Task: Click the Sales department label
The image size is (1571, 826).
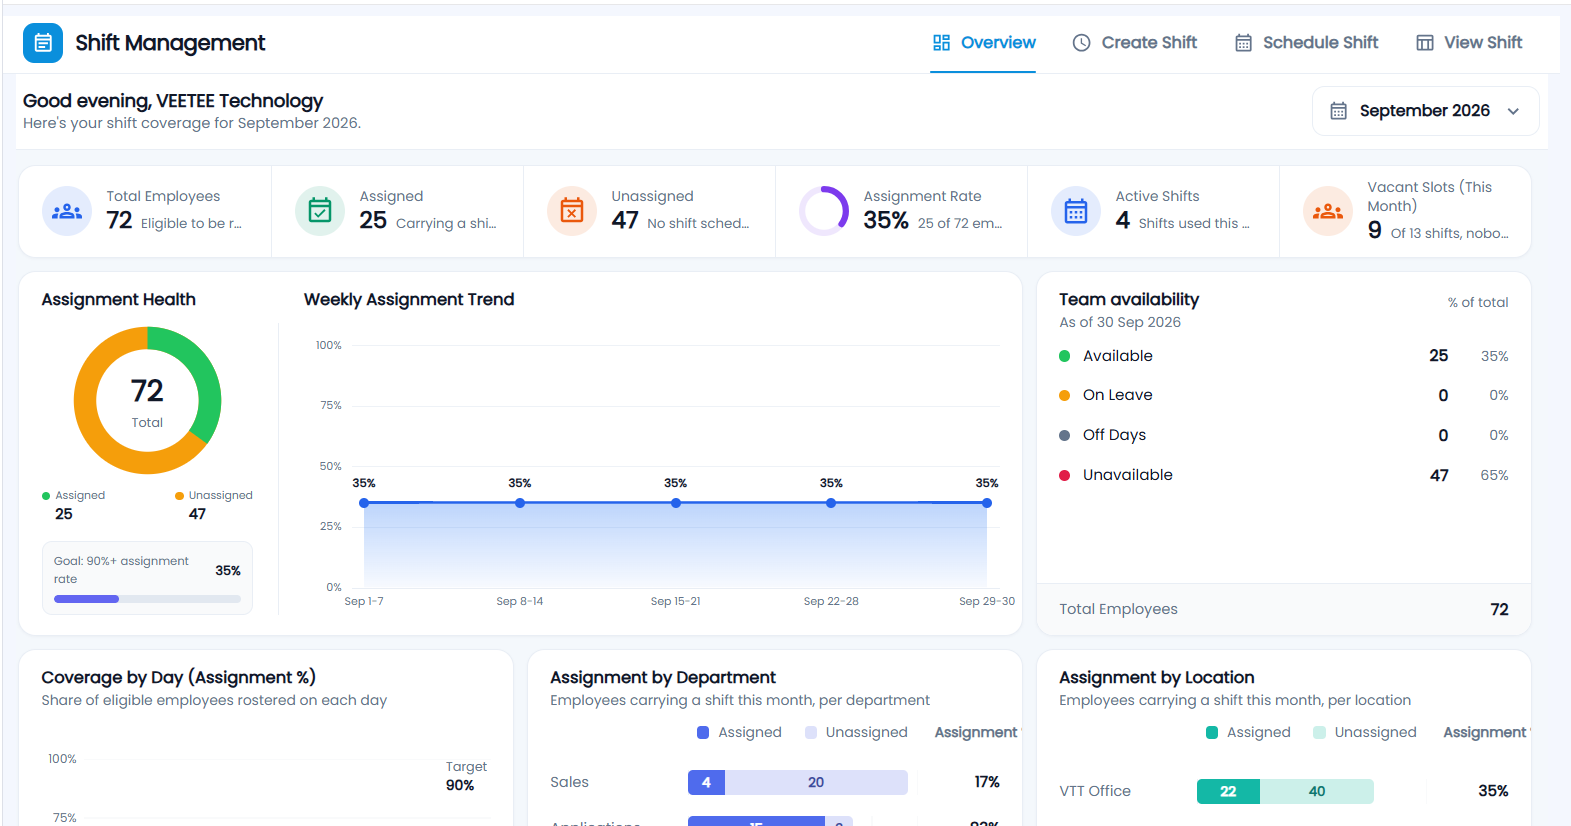Action: tap(569, 782)
